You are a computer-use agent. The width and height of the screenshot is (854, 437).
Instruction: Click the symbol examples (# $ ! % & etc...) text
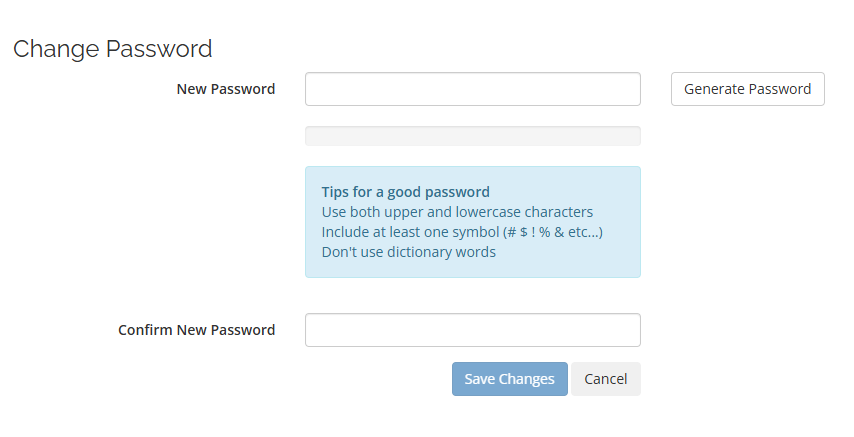[x=553, y=232]
